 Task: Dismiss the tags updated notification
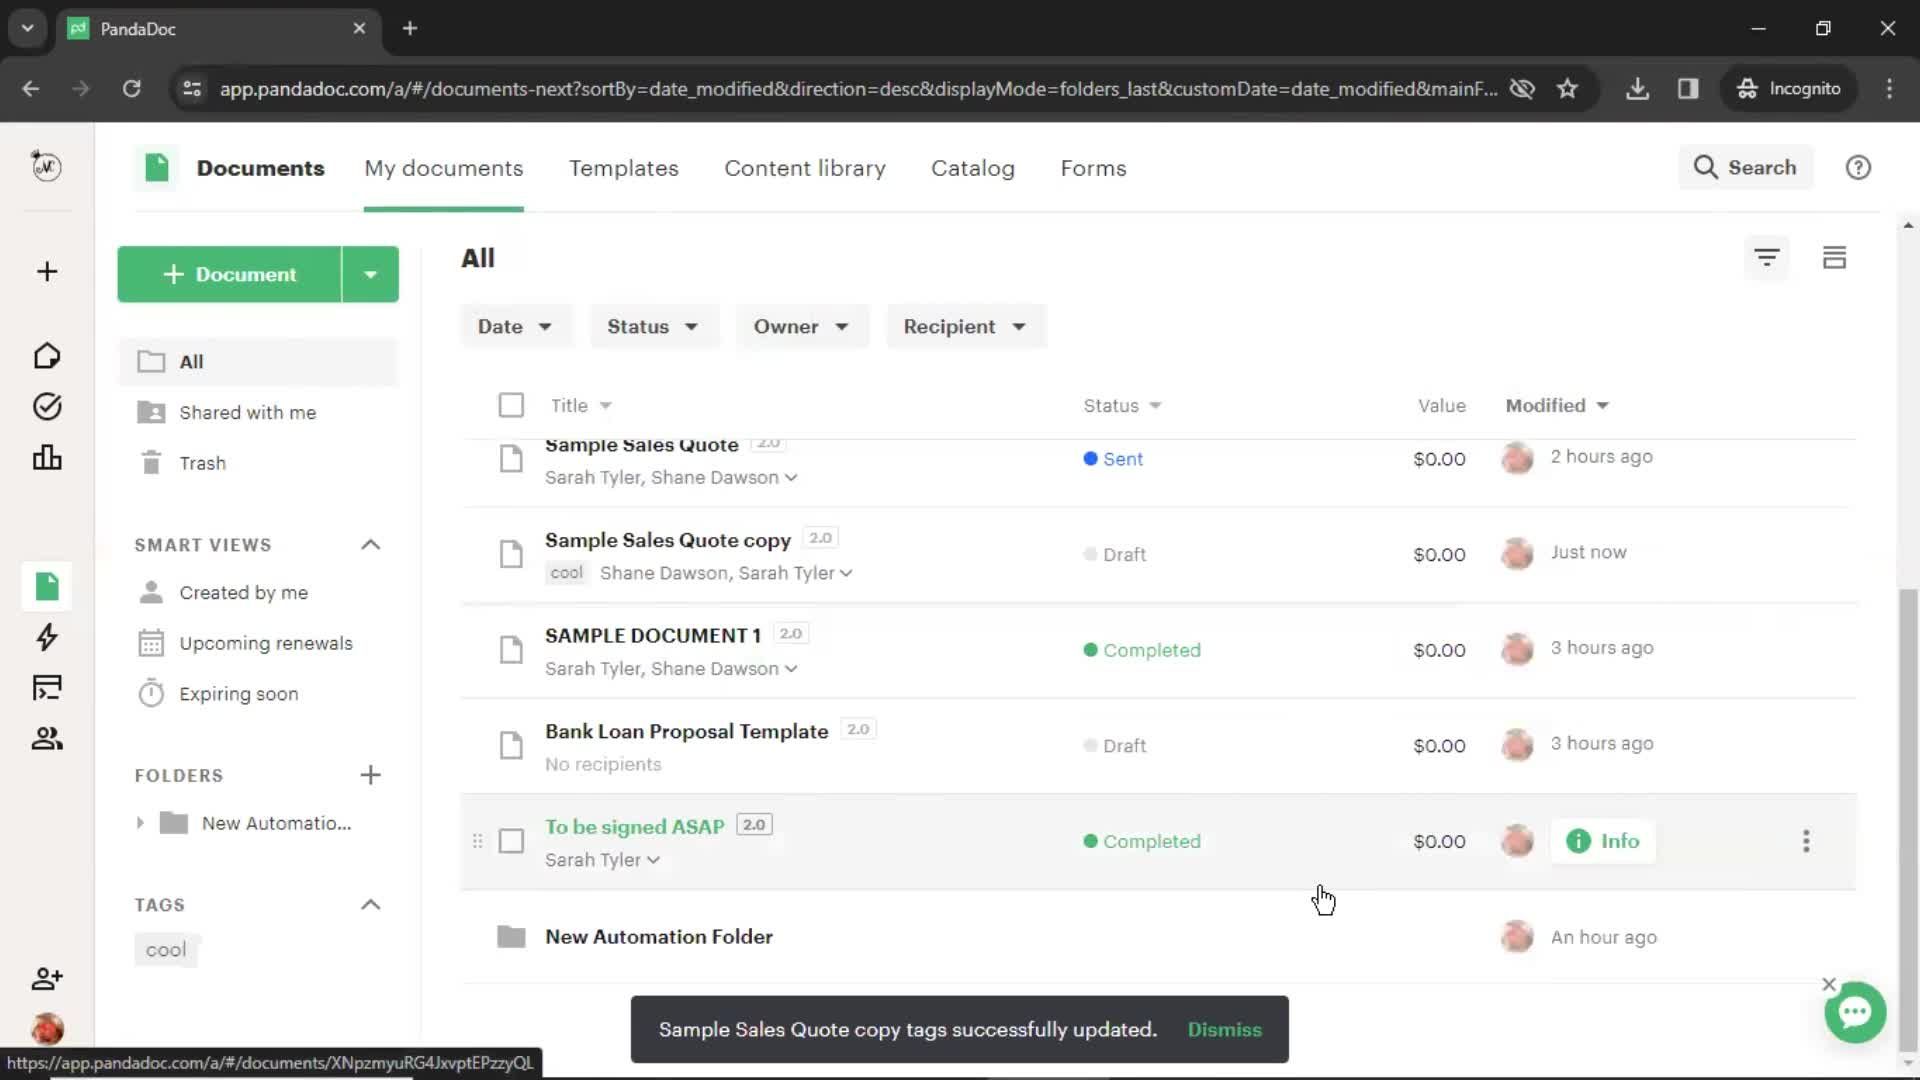[1224, 1029]
